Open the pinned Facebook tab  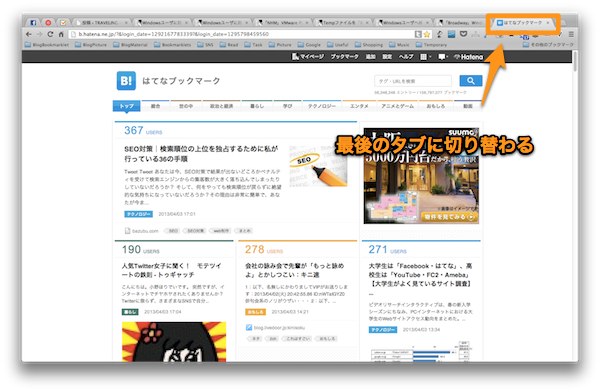click(x=33, y=23)
